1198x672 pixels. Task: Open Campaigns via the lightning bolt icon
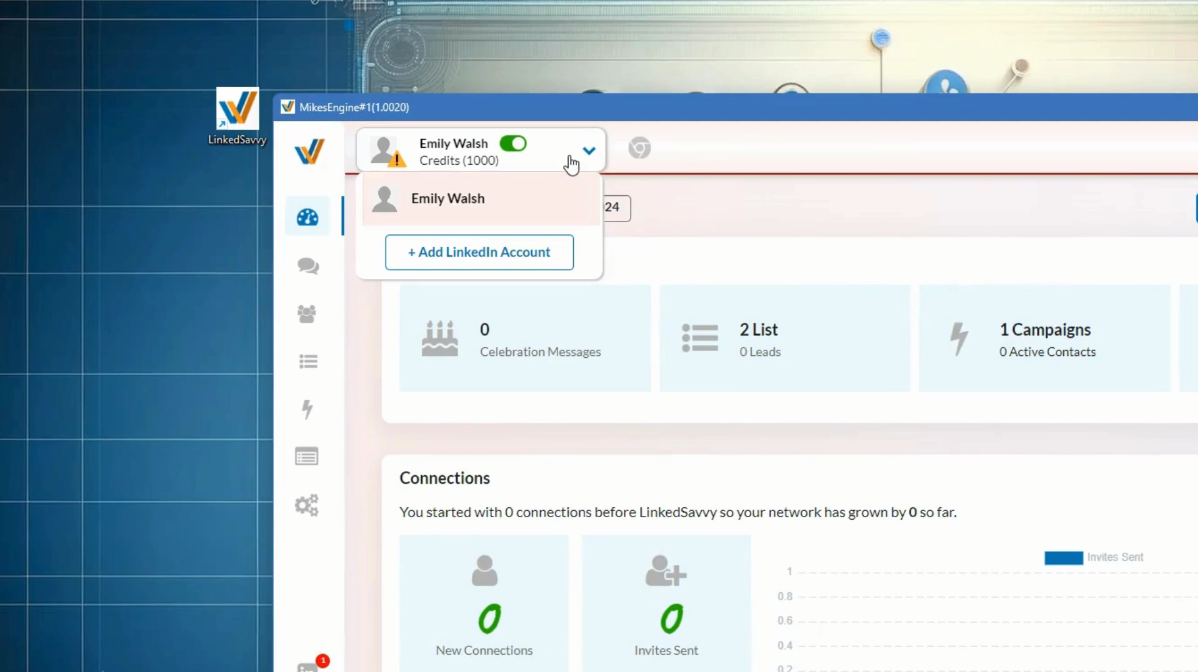tap(307, 409)
